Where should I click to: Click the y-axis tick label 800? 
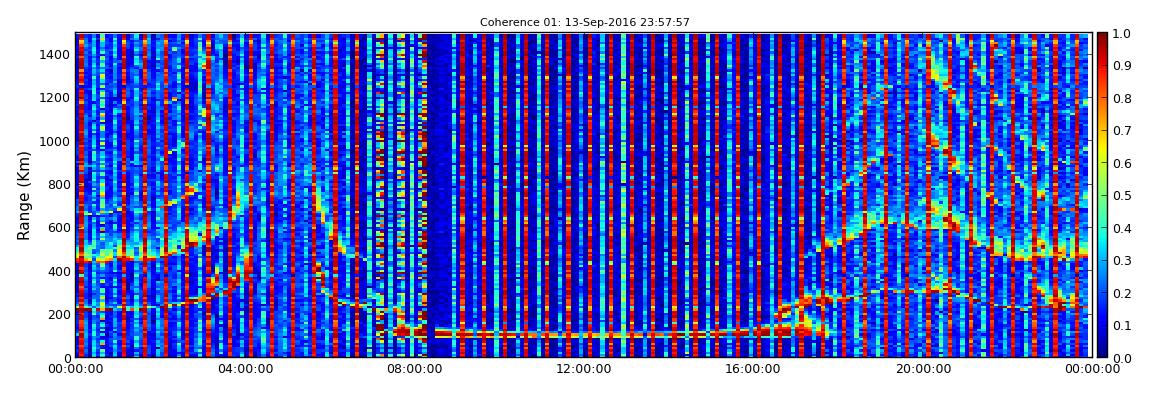tap(59, 184)
